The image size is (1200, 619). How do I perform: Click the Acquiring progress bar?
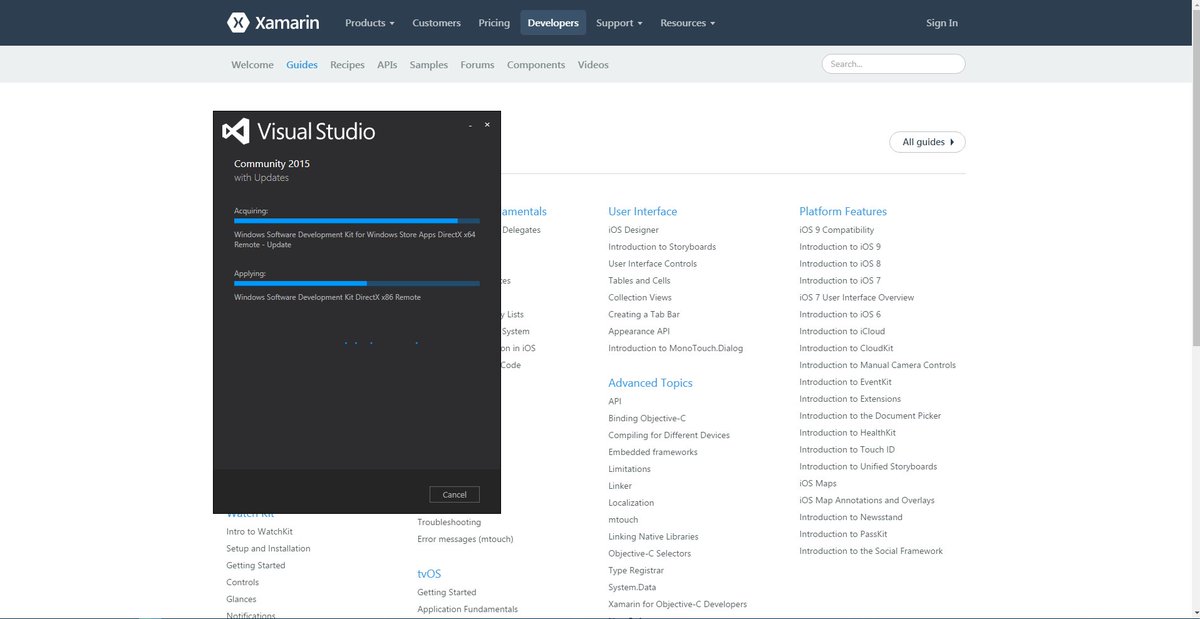[x=357, y=220]
